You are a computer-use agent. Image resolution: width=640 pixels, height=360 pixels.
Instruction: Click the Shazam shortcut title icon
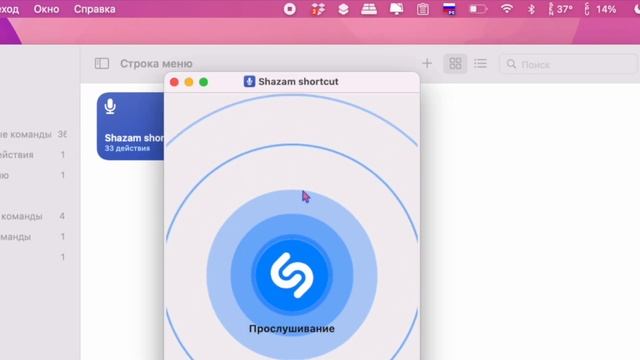249,82
